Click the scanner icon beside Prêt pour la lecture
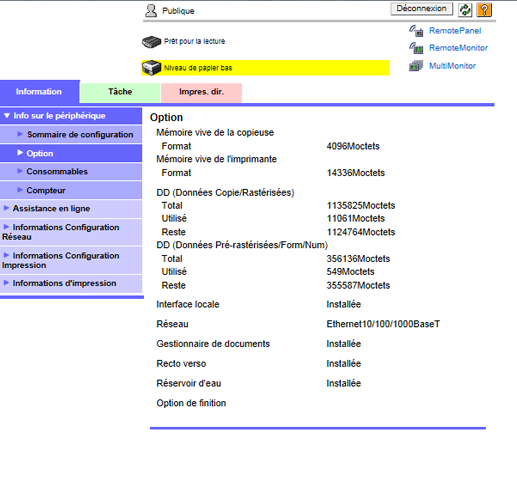 tap(151, 42)
